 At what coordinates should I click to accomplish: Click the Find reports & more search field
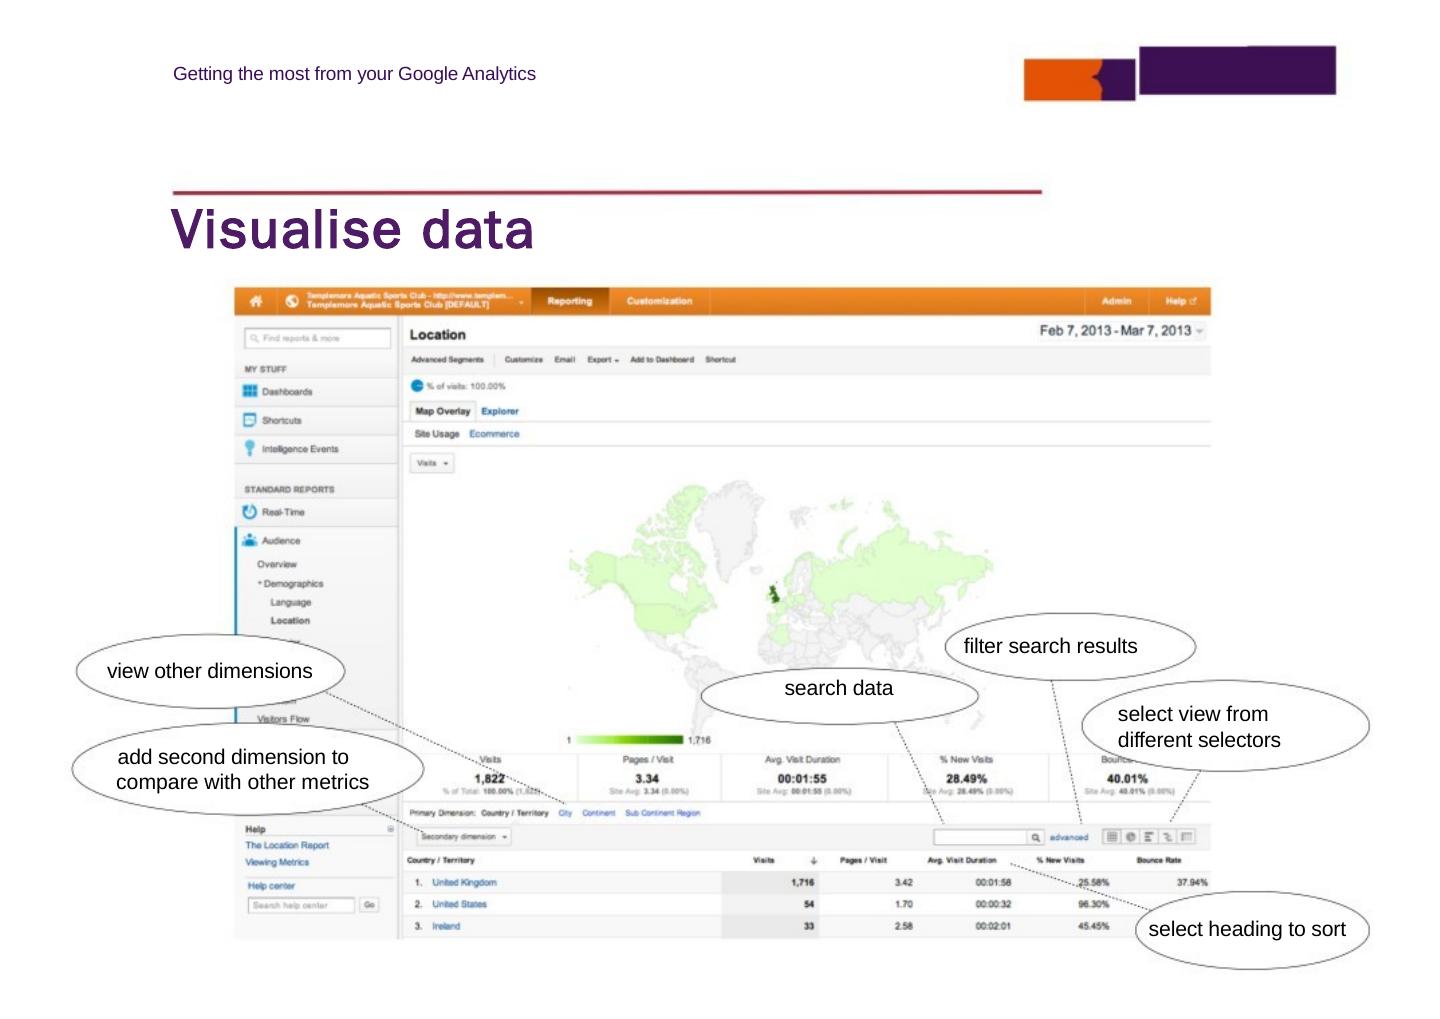click(x=318, y=338)
